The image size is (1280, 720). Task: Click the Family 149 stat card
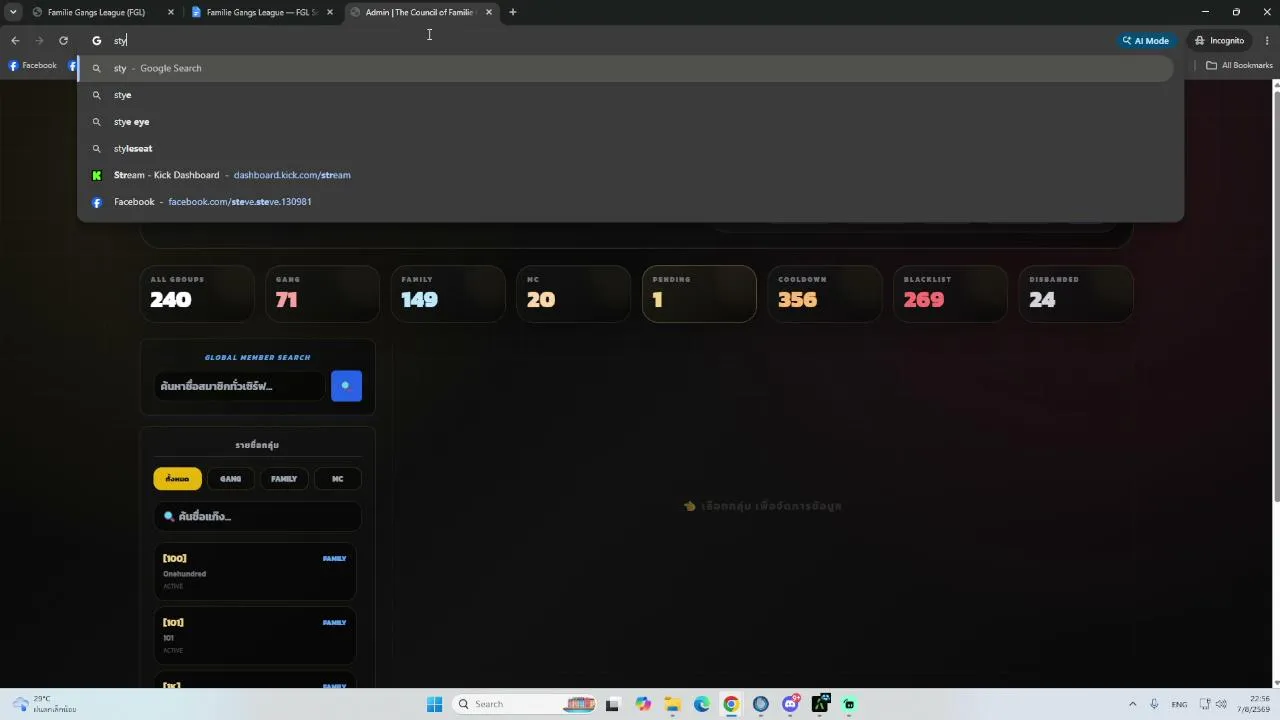(x=448, y=294)
